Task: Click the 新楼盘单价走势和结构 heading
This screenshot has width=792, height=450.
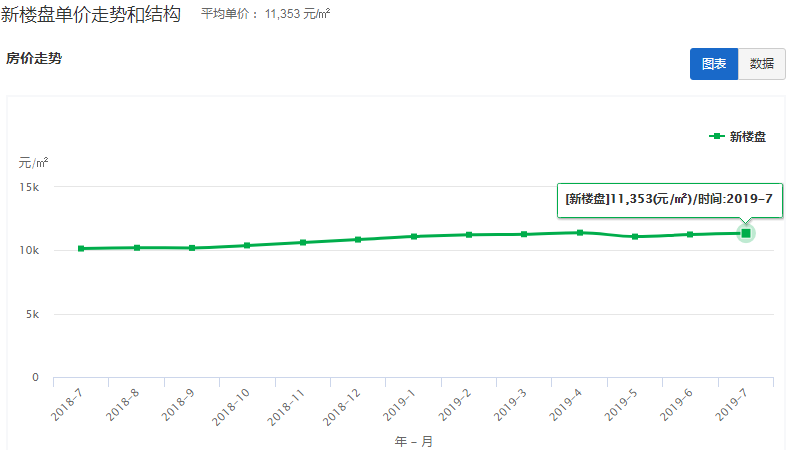Action: tap(91, 14)
